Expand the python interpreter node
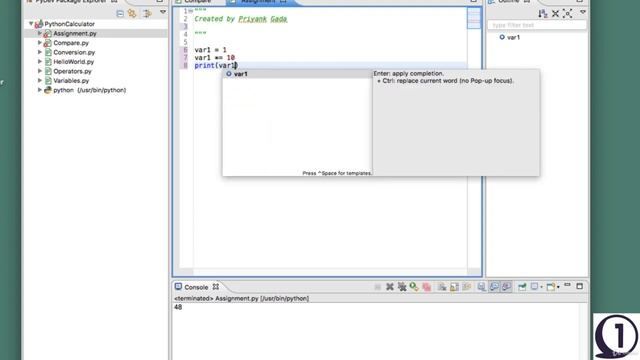Screen dimensions: 640x360 40,89
